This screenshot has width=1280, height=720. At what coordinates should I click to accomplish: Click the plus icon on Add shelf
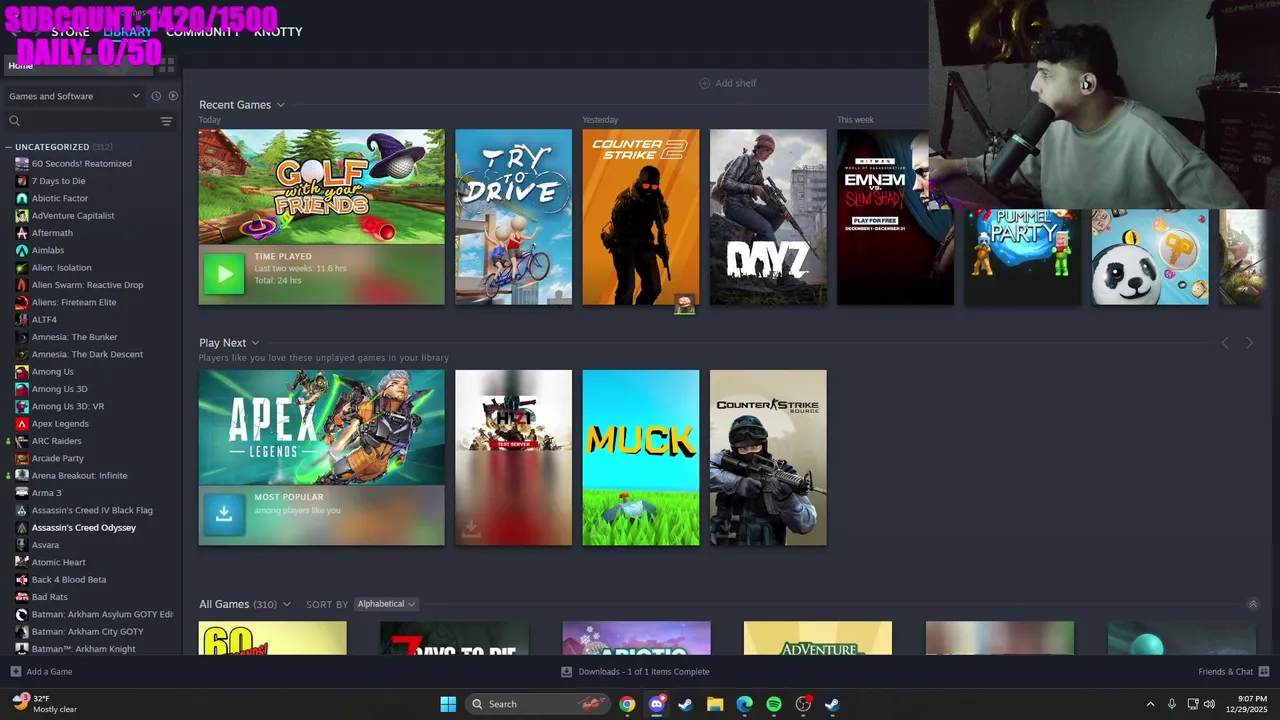coord(704,83)
